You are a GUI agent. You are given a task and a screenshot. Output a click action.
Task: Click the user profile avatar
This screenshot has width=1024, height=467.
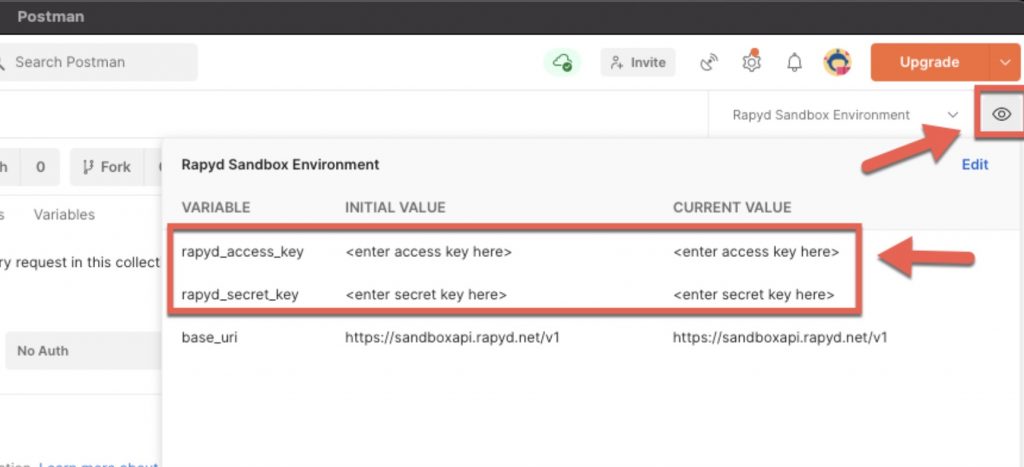[x=837, y=62]
